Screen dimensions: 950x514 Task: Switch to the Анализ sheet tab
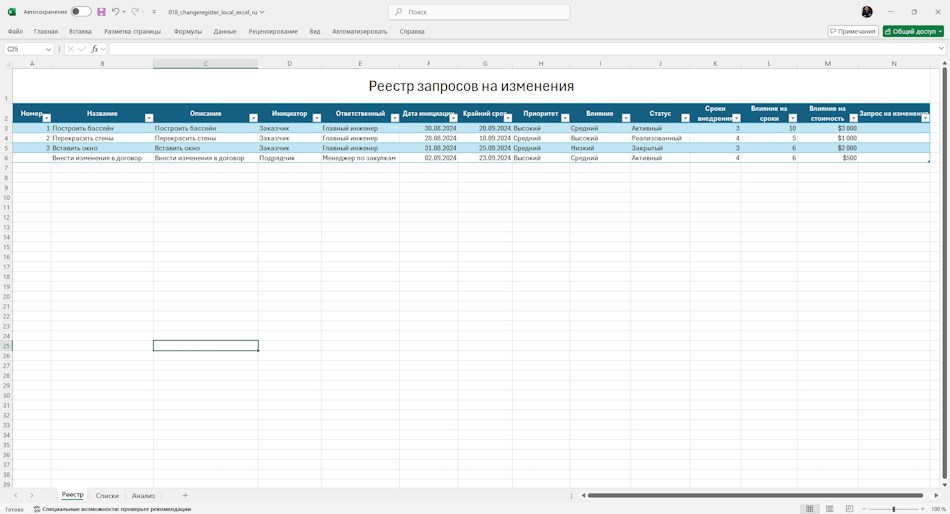pyautogui.click(x=144, y=495)
